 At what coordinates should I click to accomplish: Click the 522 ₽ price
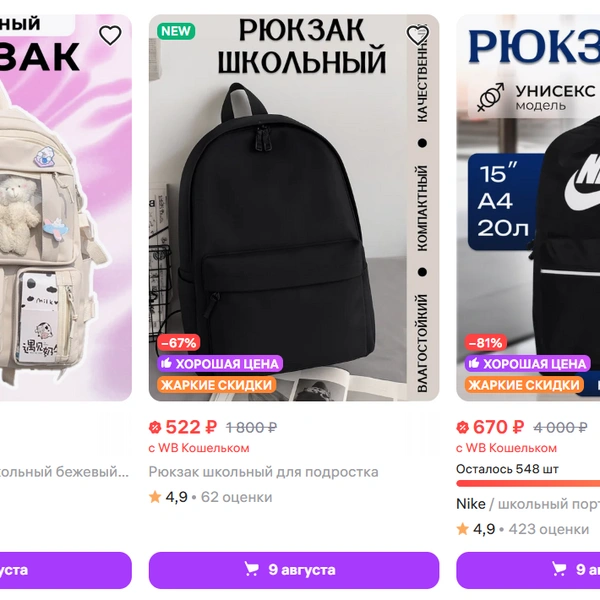tap(191, 427)
